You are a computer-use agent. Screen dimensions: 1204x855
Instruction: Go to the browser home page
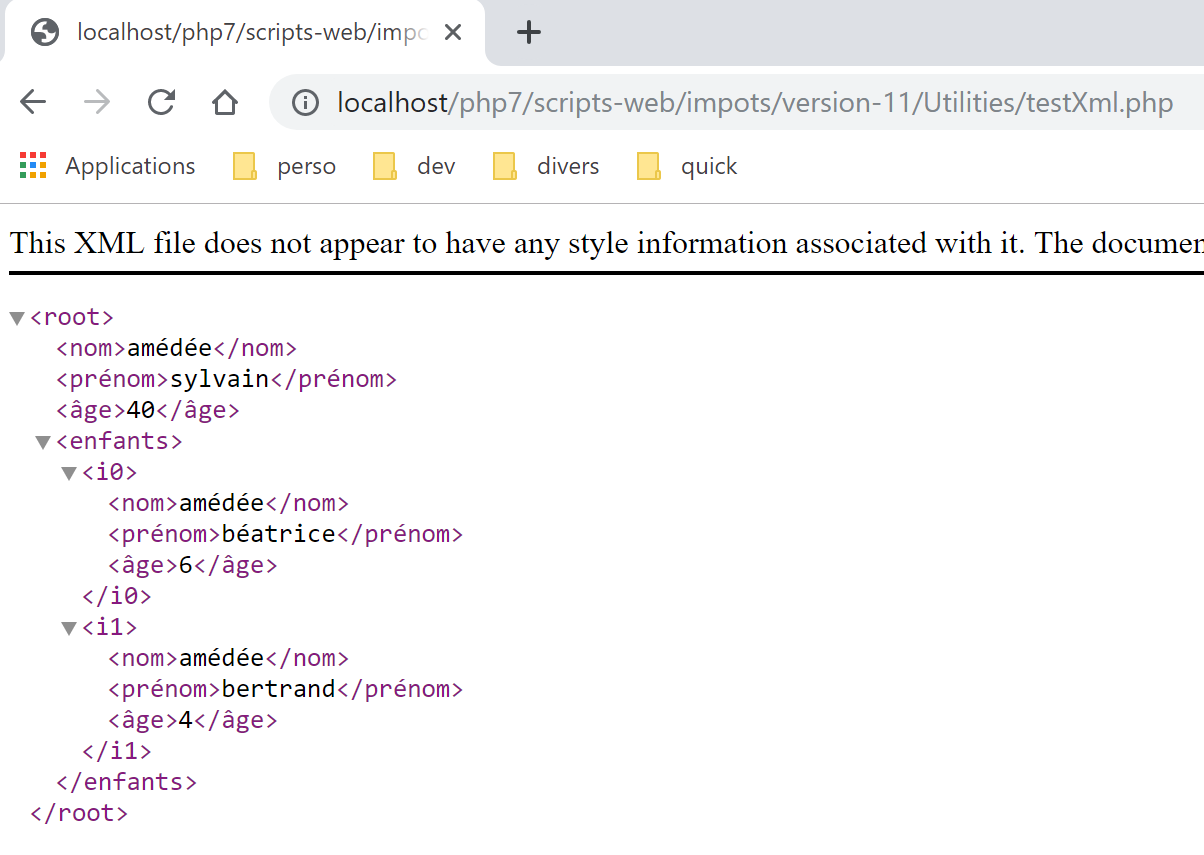[225, 102]
